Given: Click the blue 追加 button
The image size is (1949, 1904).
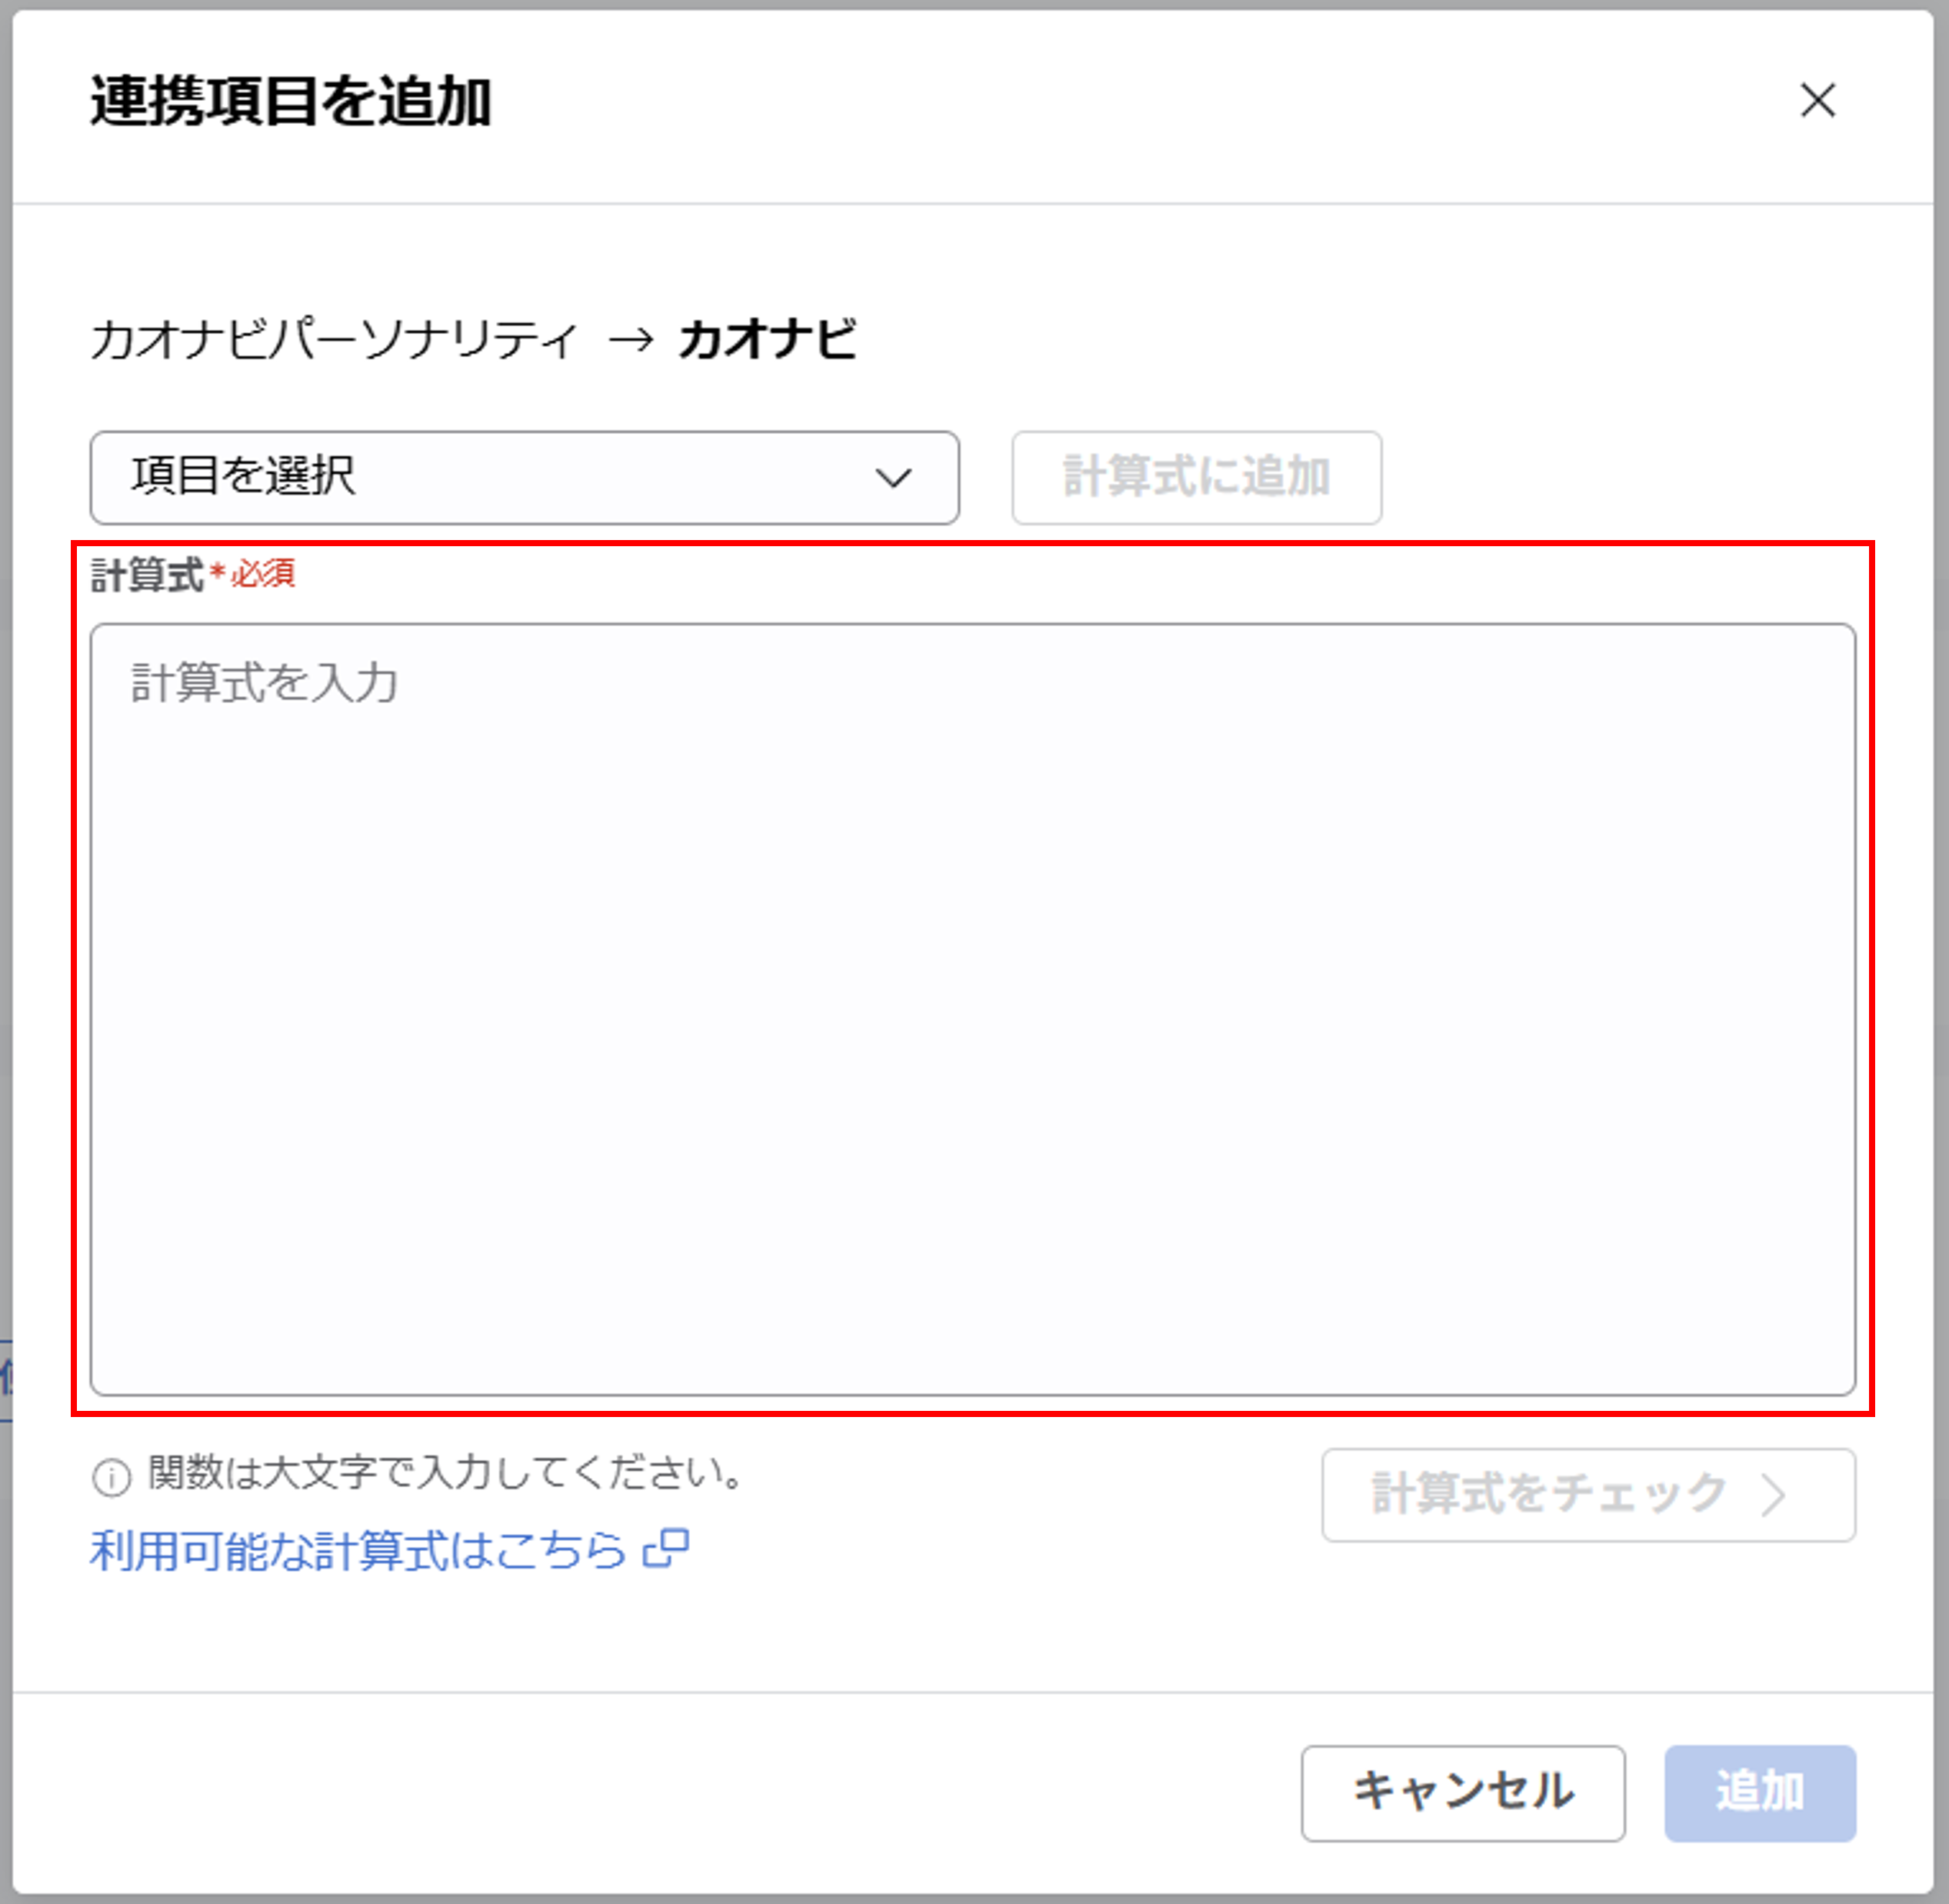Looking at the screenshot, I should coord(1760,1793).
